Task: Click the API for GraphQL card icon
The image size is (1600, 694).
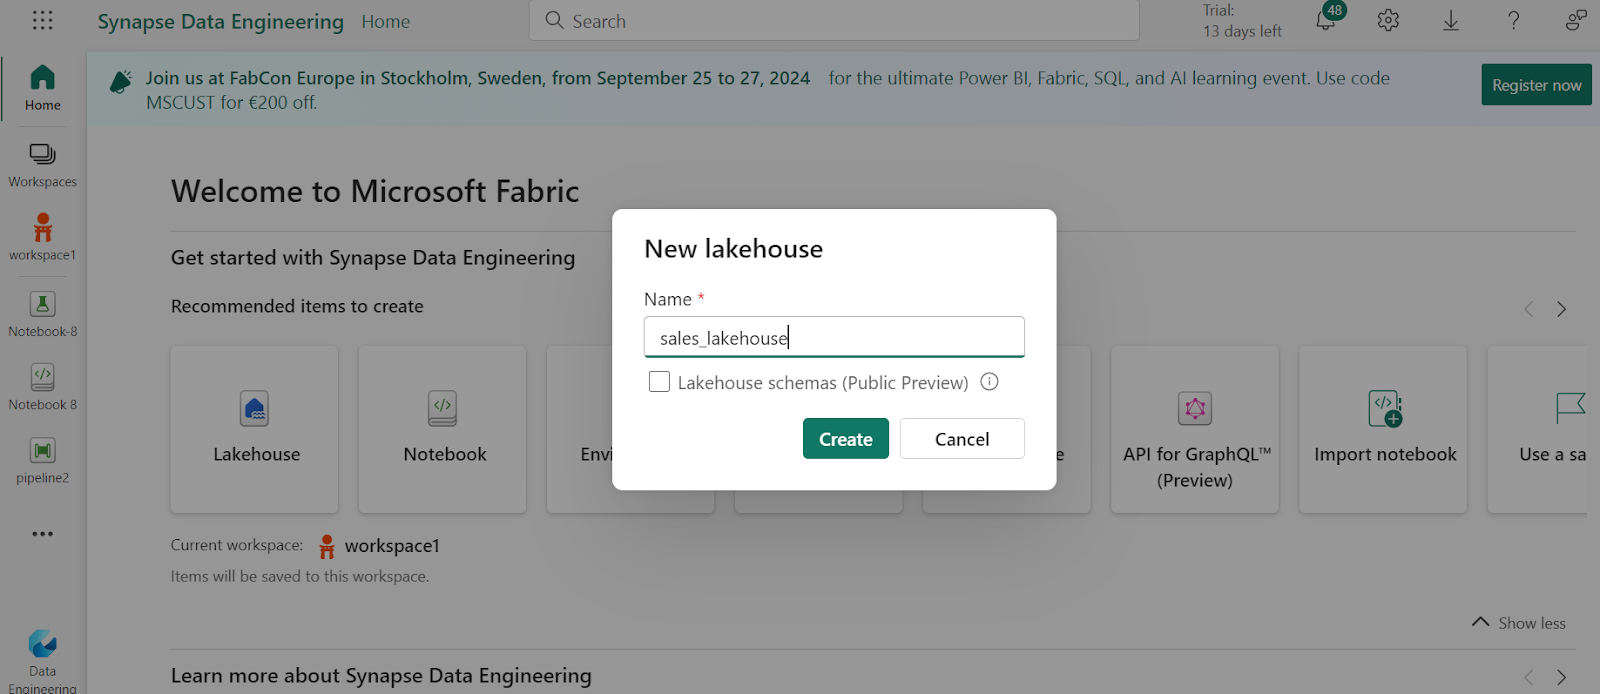Action: click(x=1195, y=409)
